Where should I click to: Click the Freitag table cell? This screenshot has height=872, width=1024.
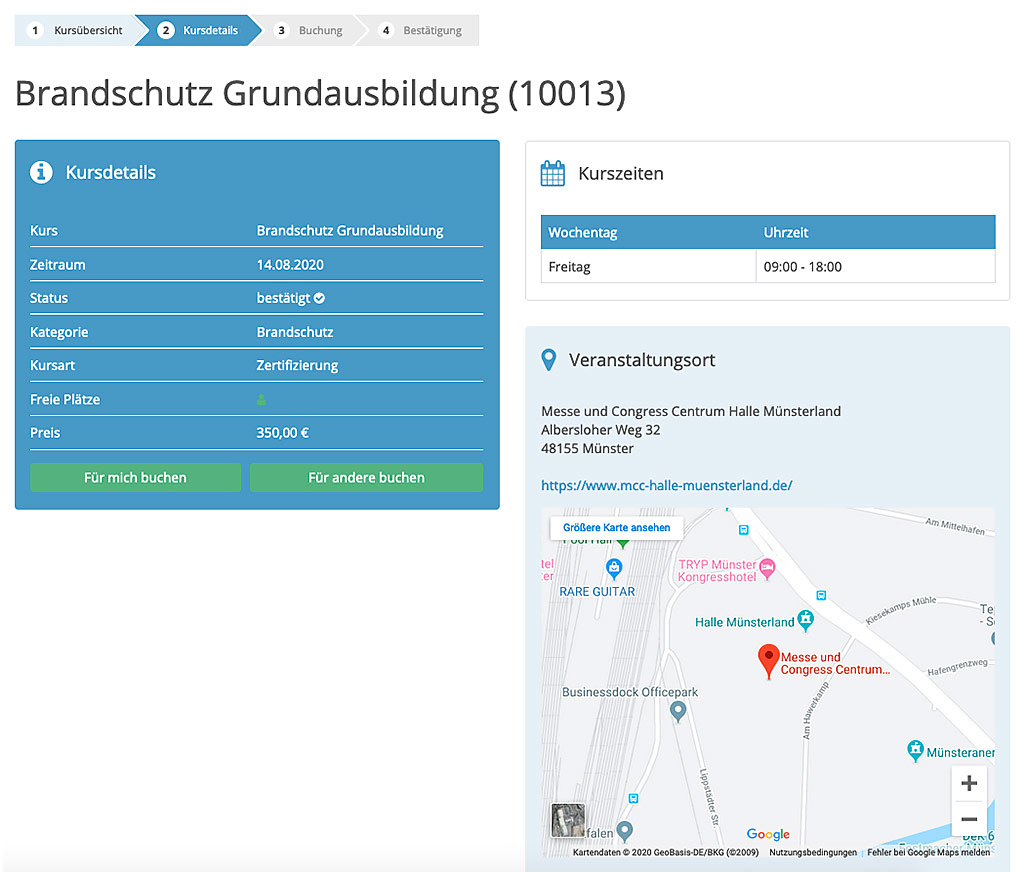[x=648, y=266]
